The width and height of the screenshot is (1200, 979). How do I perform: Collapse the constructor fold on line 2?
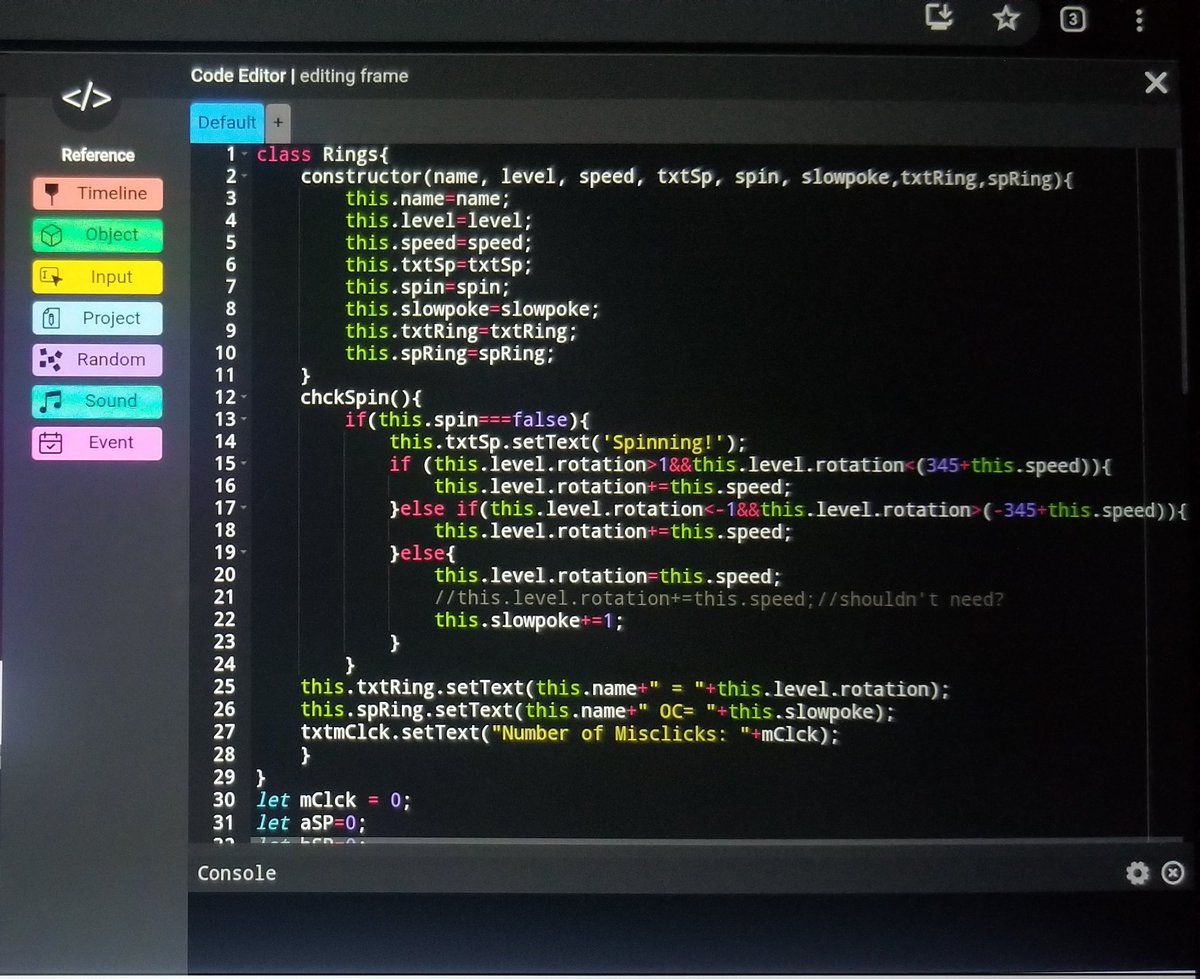244,177
